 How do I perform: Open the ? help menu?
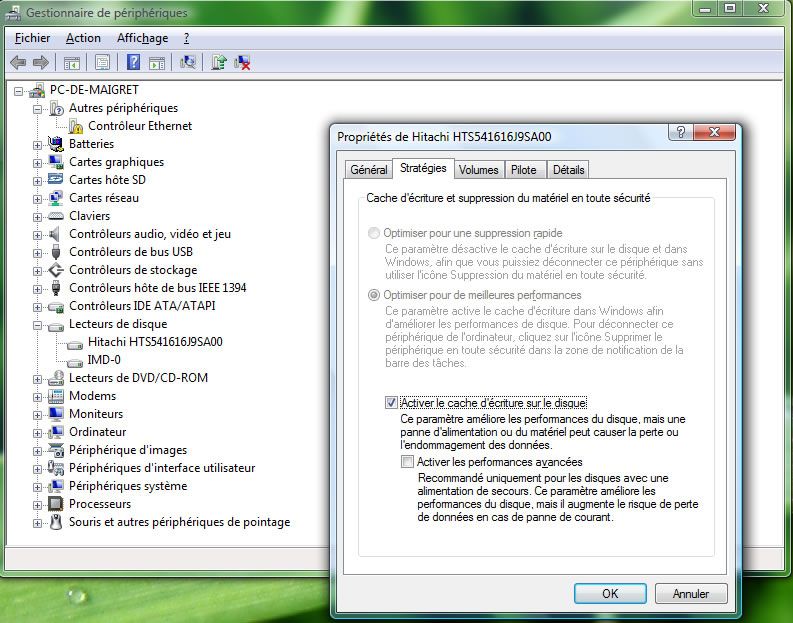187,38
